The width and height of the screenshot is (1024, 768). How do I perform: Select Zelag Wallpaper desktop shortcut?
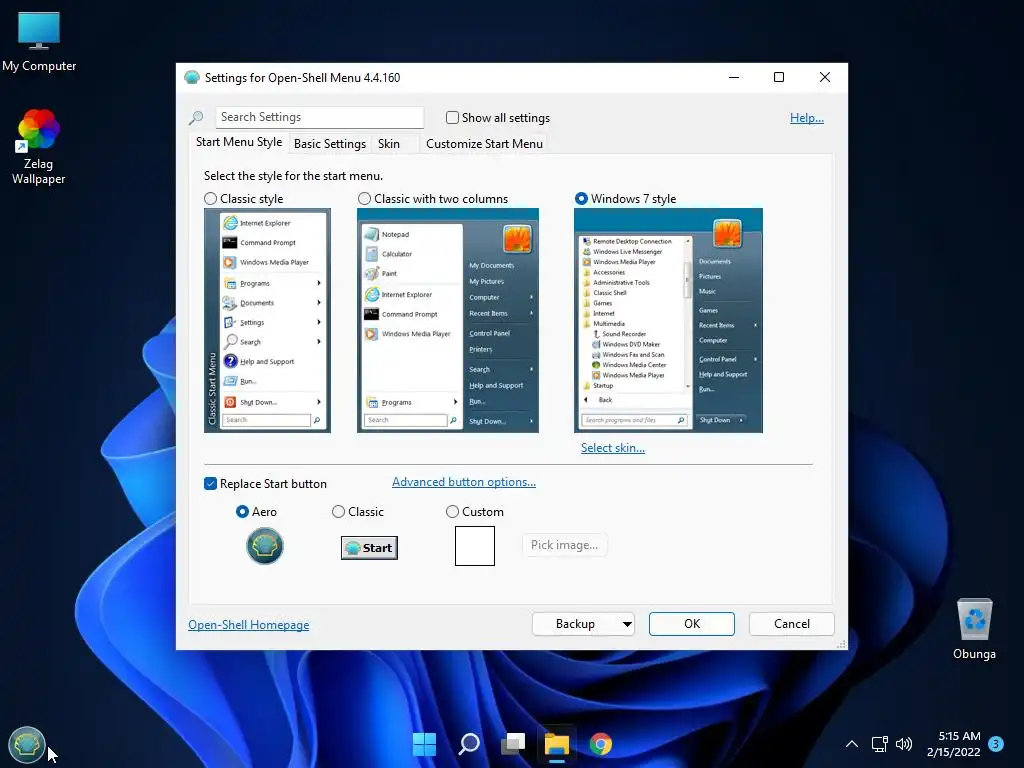point(39,147)
